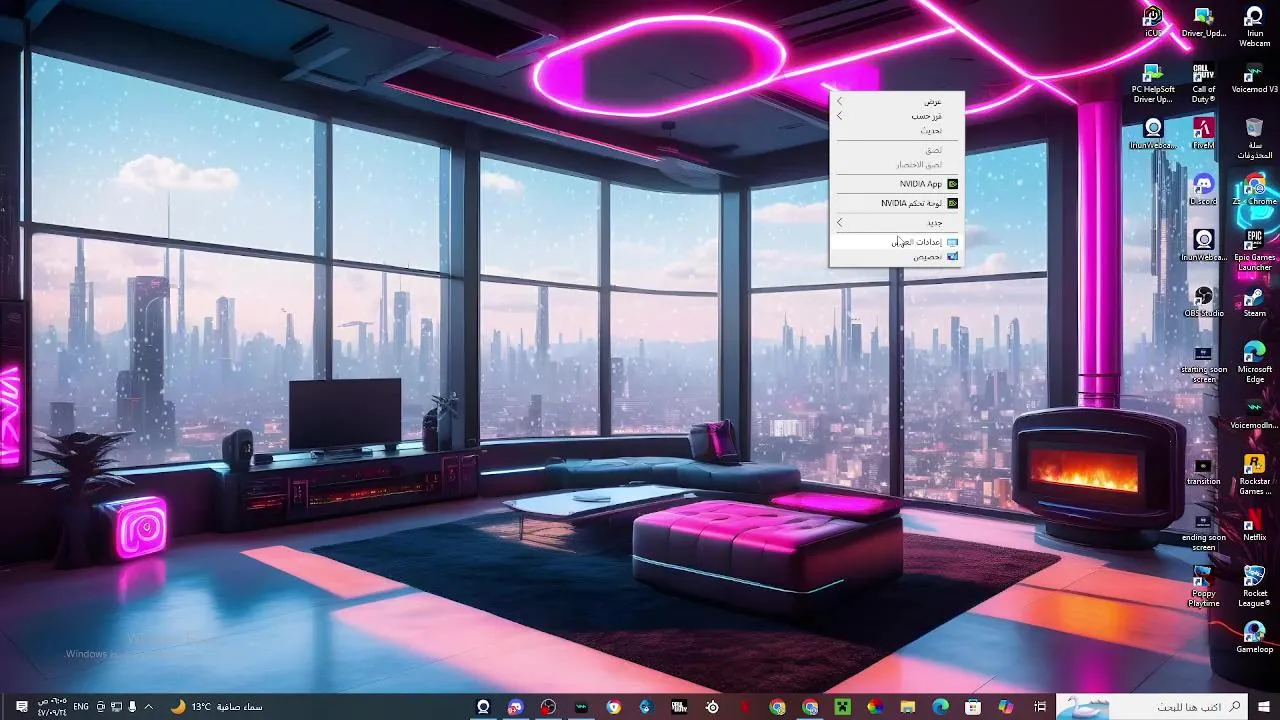Image resolution: width=1280 pixels, height=720 pixels.
Task: Open Microsoft Edge from the taskbar
Action: (940, 707)
